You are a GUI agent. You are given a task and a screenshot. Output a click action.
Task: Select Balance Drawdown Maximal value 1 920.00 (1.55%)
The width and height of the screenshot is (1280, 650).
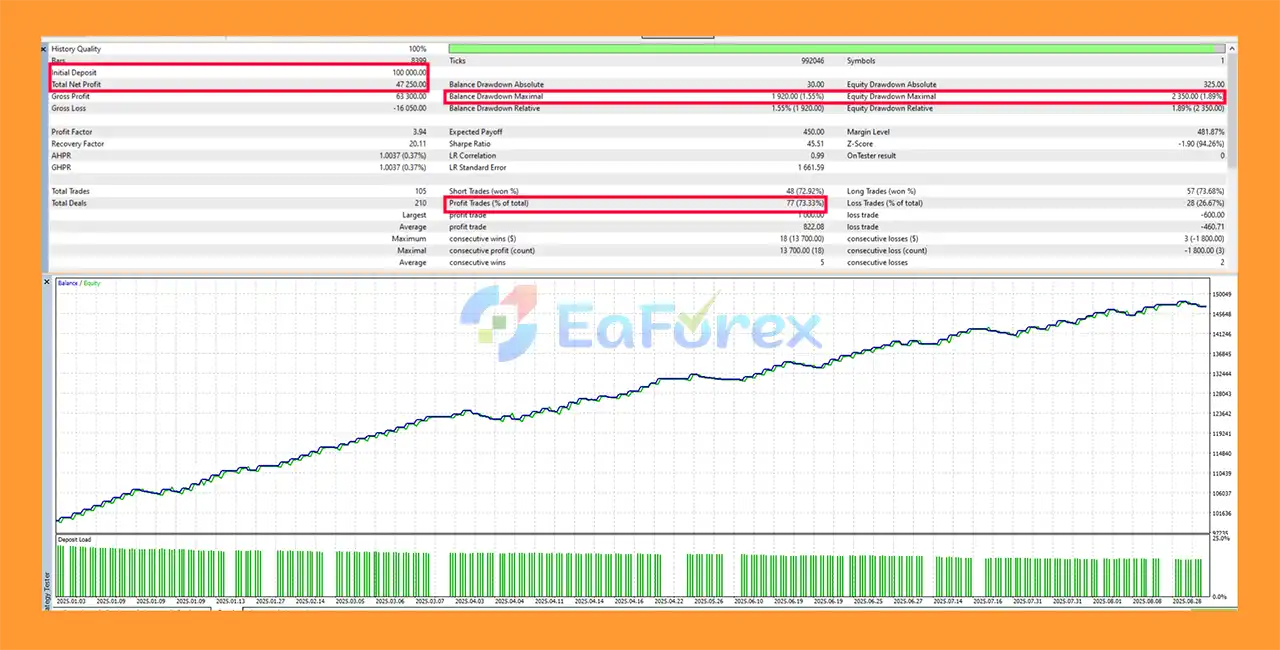coord(798,96)
